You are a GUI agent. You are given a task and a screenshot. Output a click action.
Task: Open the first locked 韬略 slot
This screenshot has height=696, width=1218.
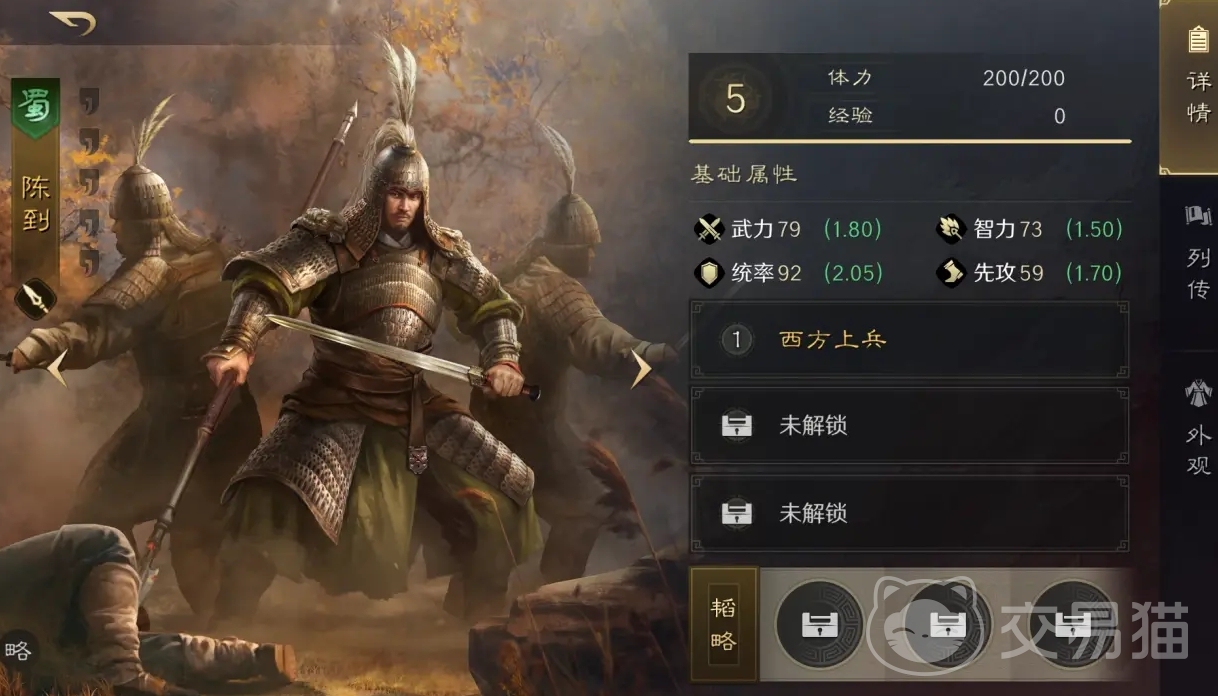pos(818,625)
